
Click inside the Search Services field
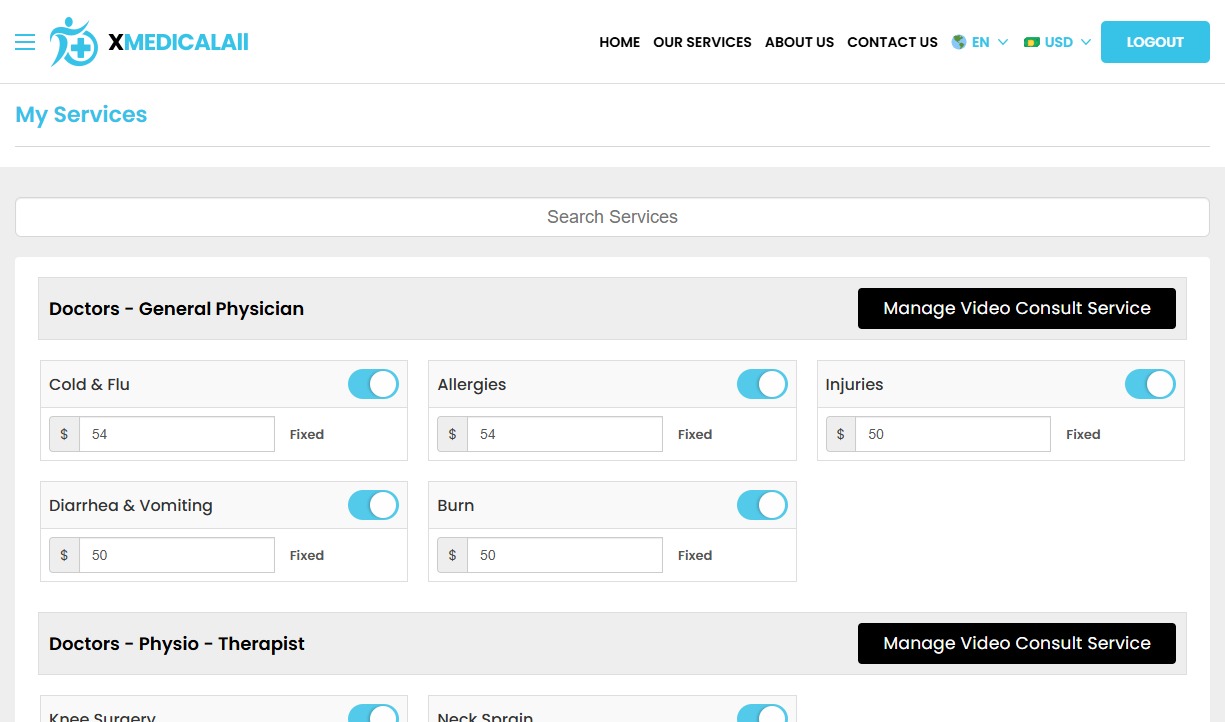point(612,216)
